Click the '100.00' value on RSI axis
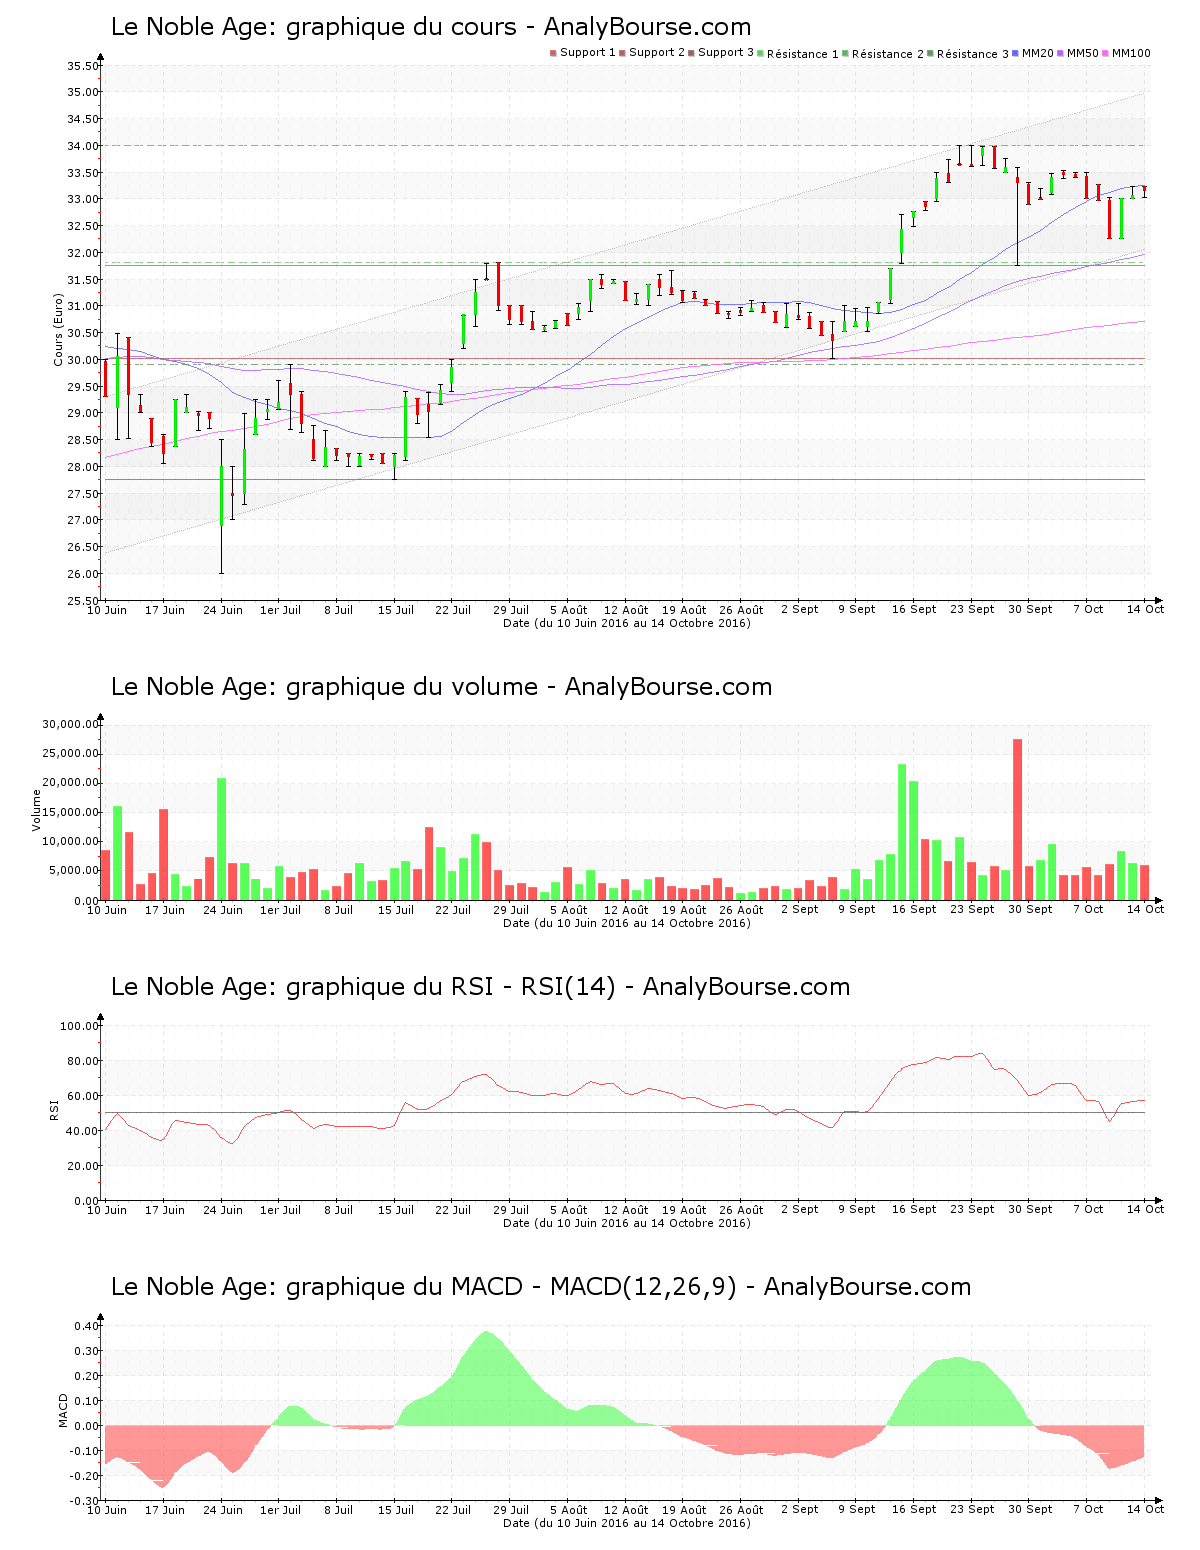 coord(80,1026)
